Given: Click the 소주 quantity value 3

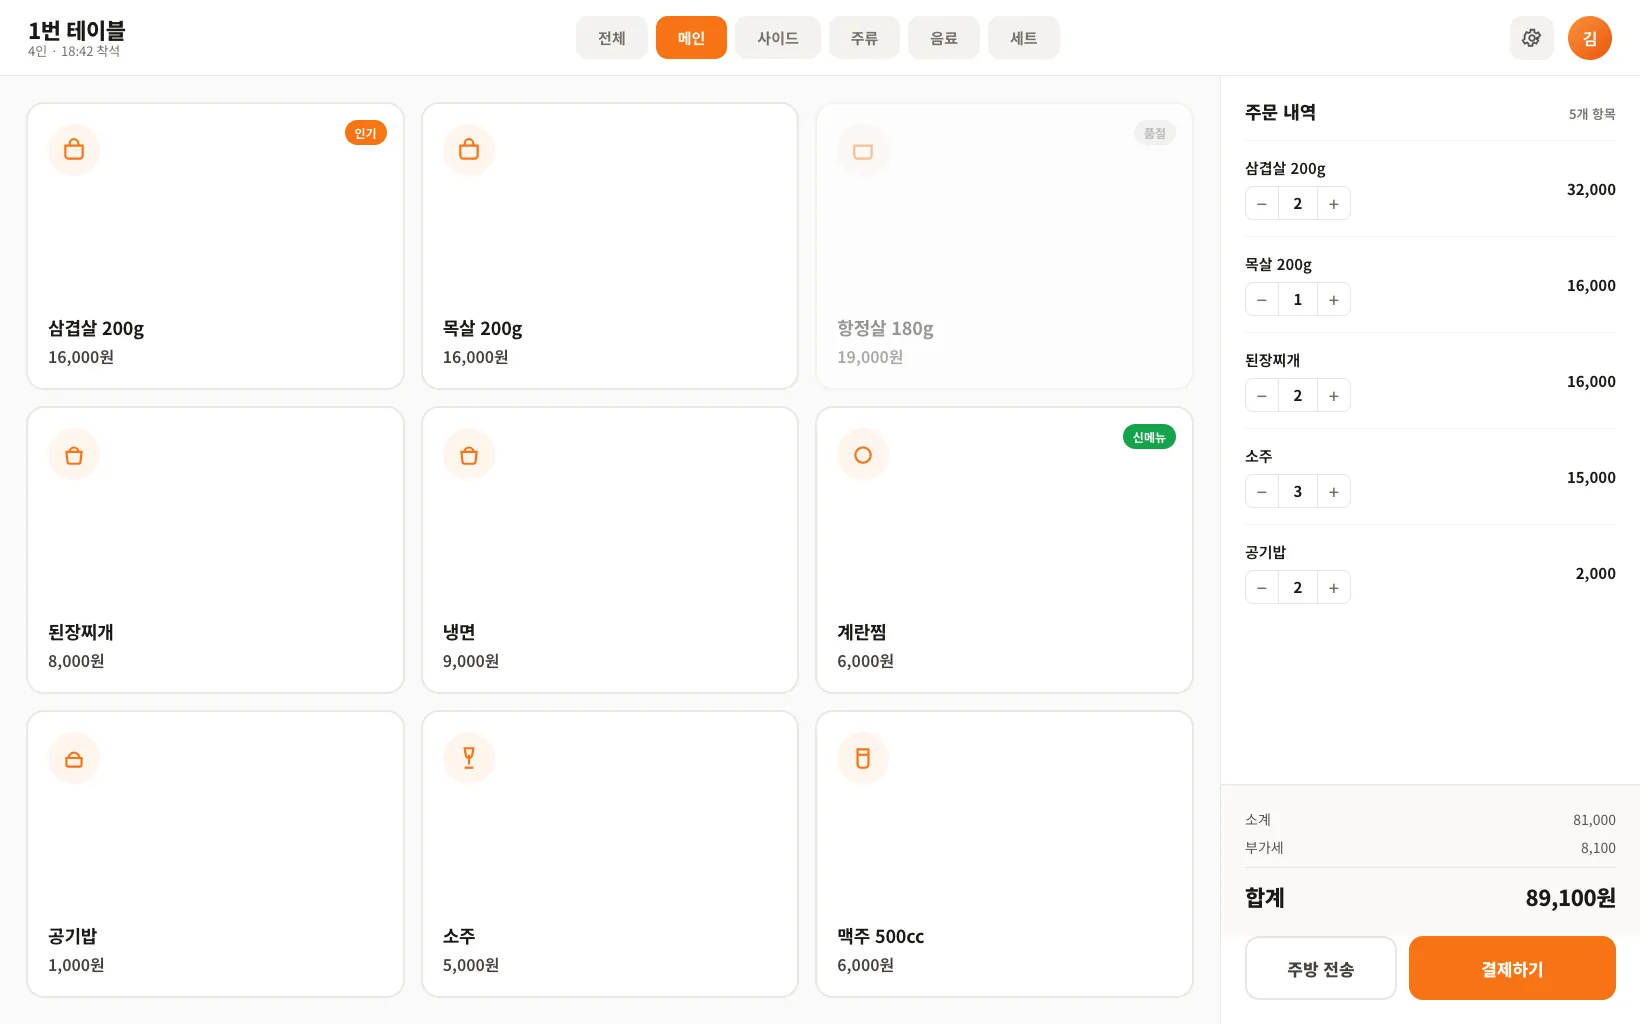Looking at the screenshot, I should (x=1298, y=492).
